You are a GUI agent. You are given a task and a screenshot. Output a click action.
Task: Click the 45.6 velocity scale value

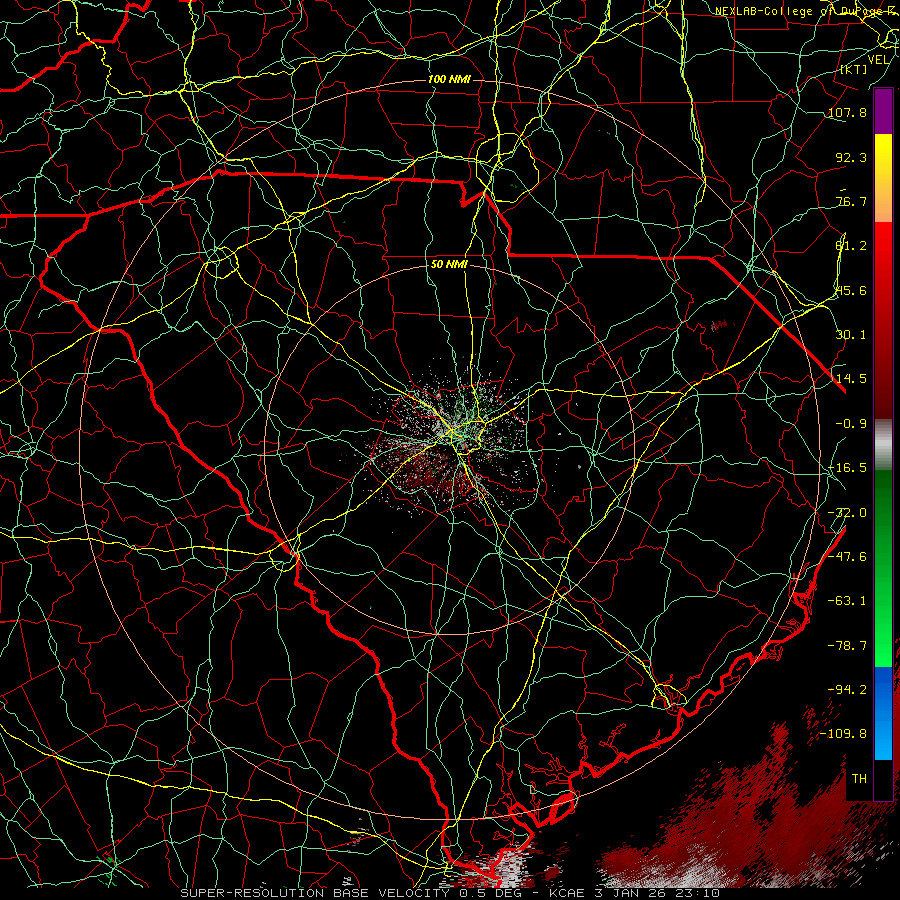[851, 290]
